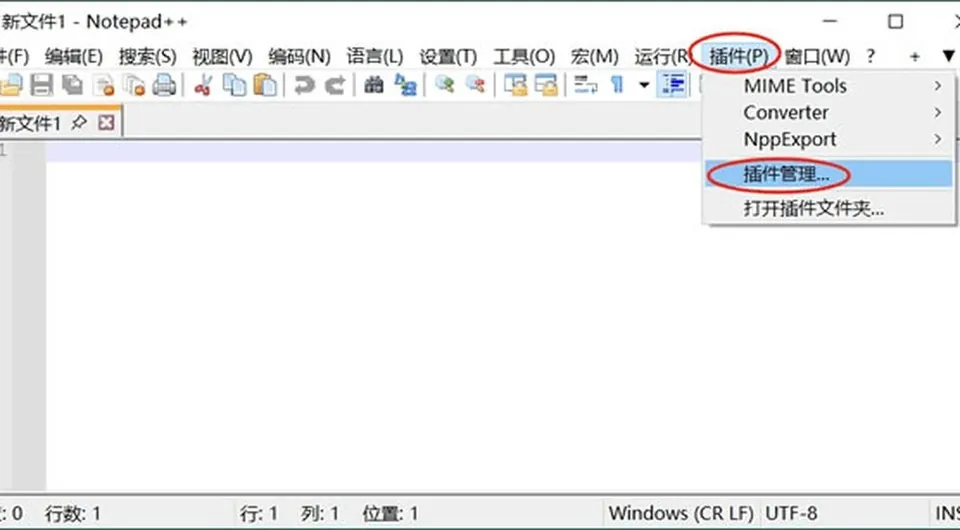Screen dimensions: 960x530
Task: Maximize the Notepad++ window
Action: [896, 21]
